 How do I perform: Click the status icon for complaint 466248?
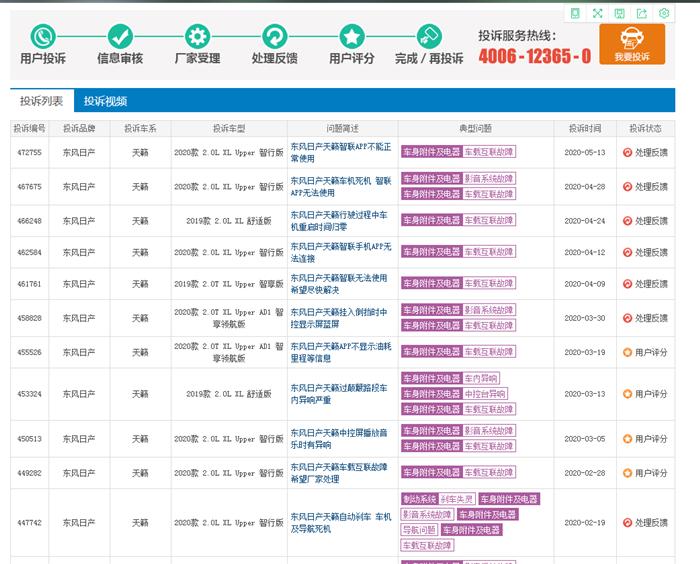click(x=627, y=221)
